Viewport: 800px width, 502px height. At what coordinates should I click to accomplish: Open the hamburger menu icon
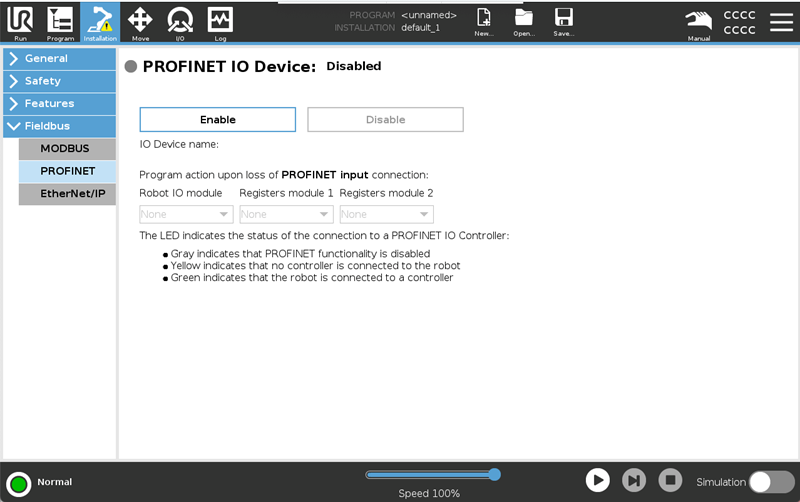[780, 21]
